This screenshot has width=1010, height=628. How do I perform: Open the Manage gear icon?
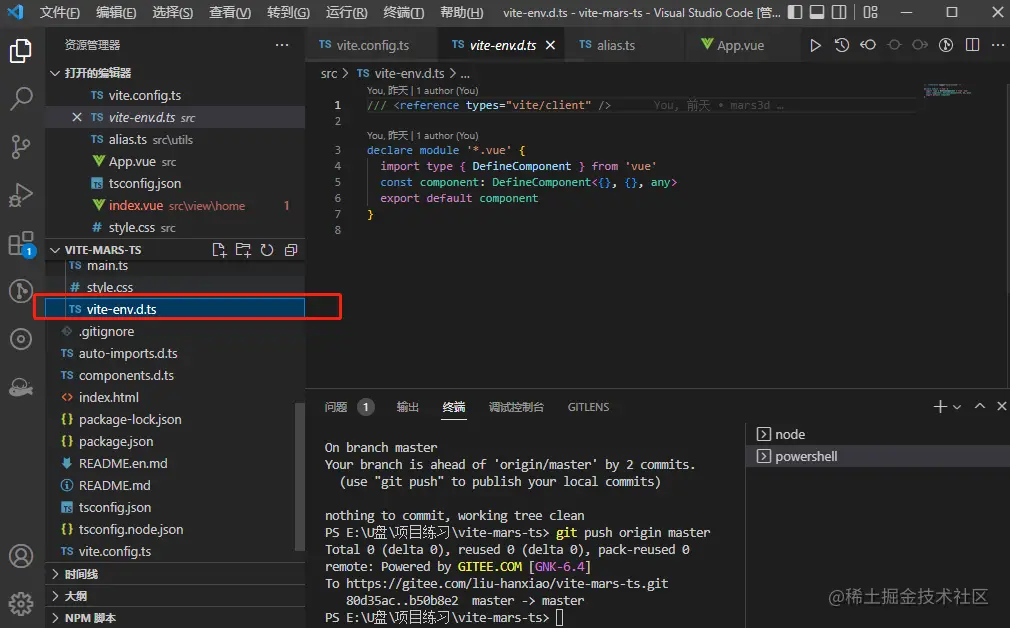pyautogui.click(x=21, y=604)
